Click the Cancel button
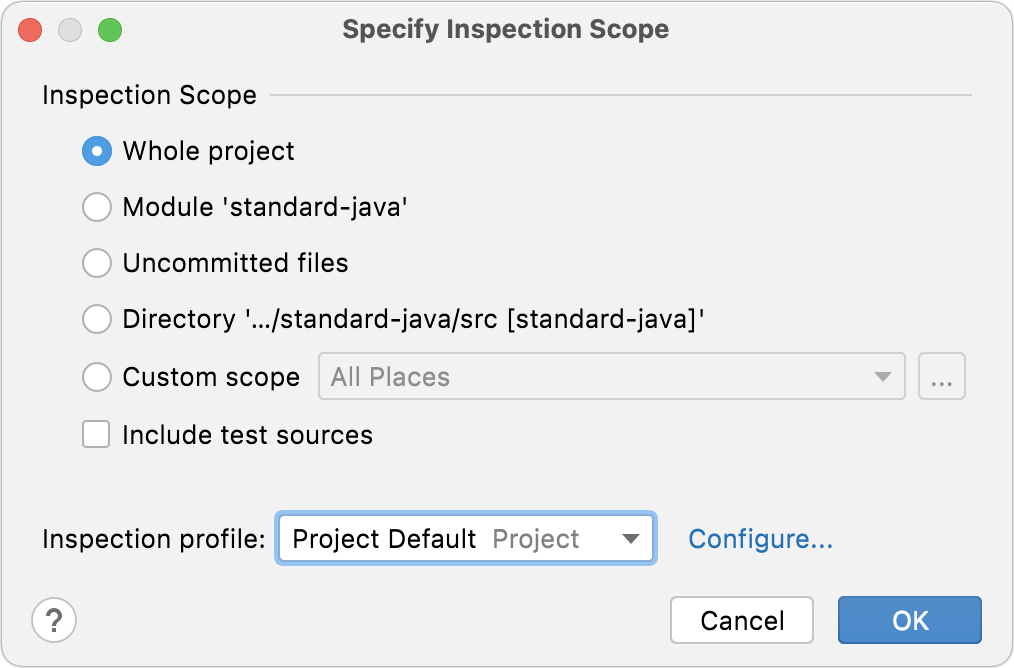Screen dimensions: 1014x668 pyautogui.click(x=742, y=620)
